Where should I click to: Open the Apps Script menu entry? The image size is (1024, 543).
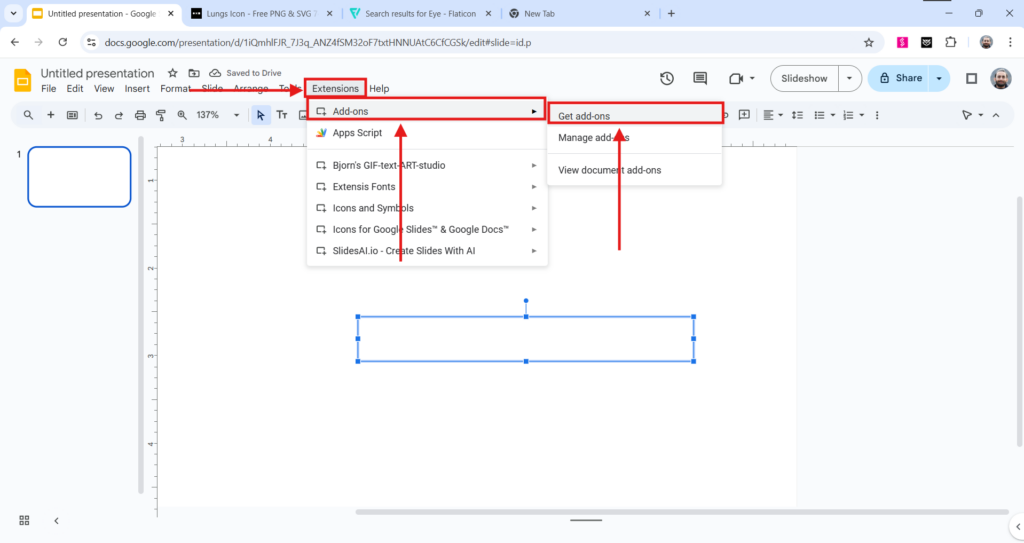[357, 133]
